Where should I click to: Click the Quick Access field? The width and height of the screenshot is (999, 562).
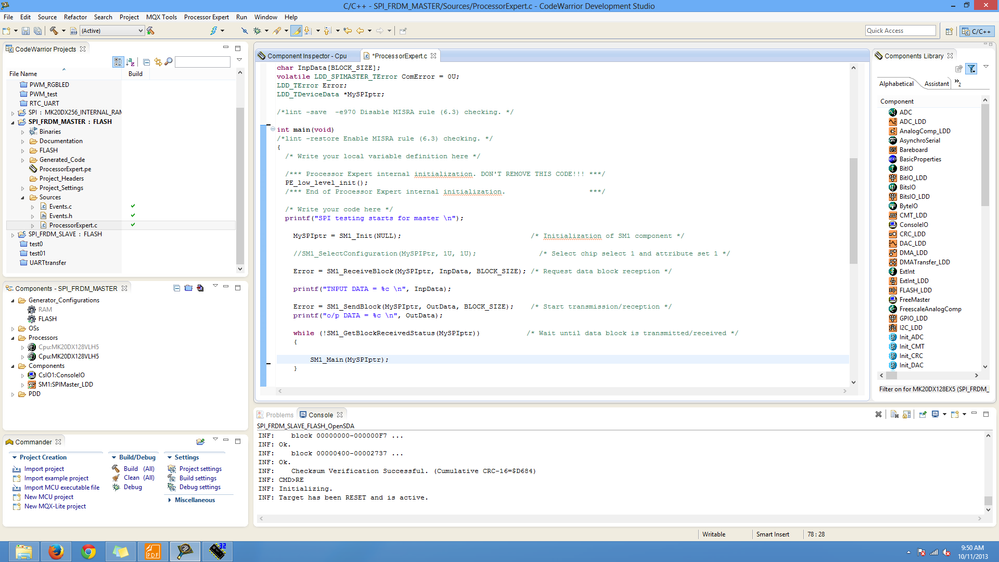900,31
